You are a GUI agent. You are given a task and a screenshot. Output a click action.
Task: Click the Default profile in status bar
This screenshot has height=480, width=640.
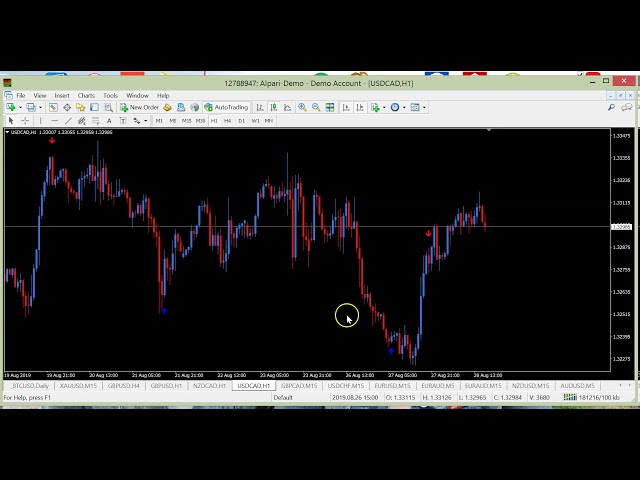click(283, 397)
